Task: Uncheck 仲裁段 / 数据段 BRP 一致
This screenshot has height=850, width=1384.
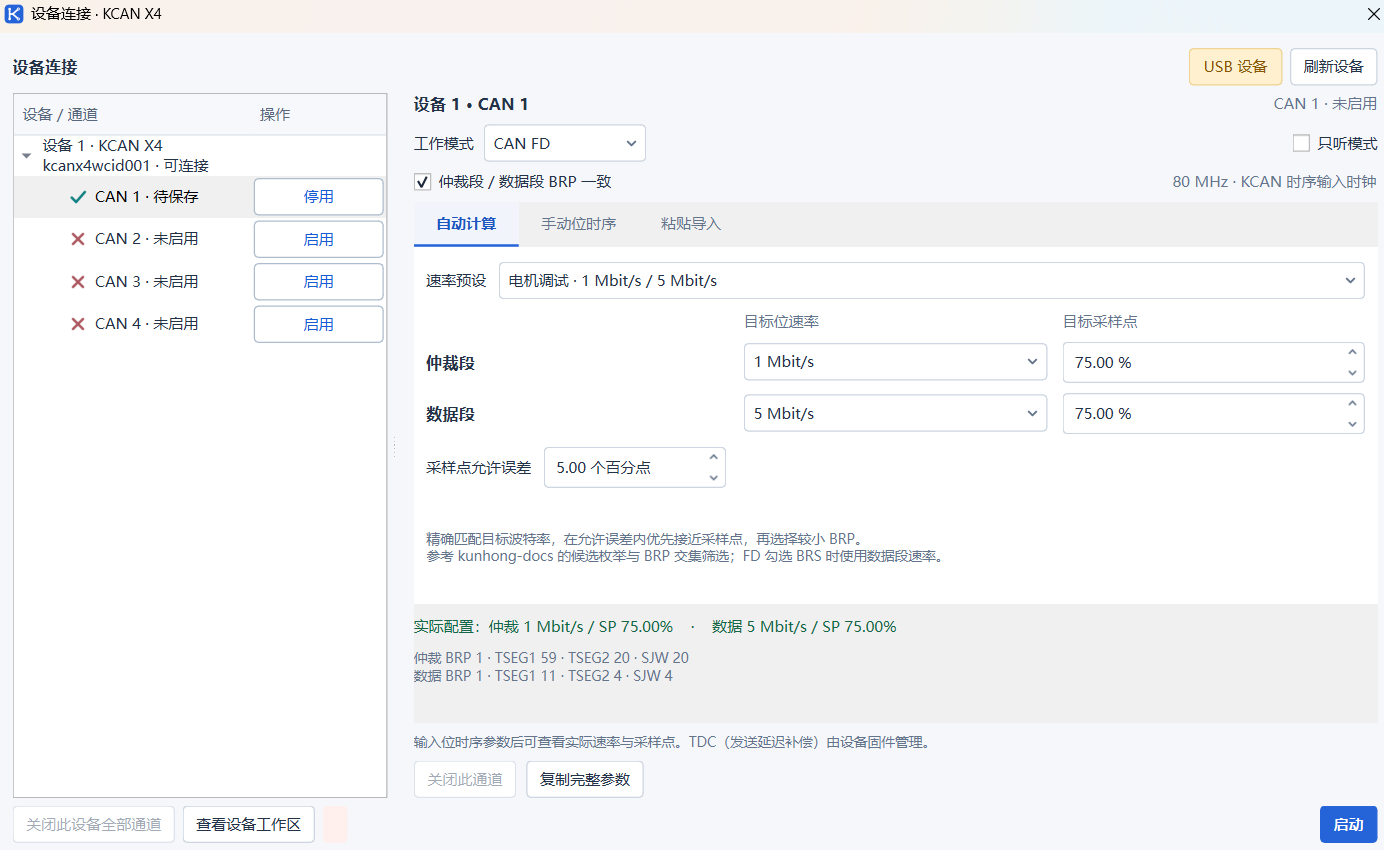Action: click(423, 182)
